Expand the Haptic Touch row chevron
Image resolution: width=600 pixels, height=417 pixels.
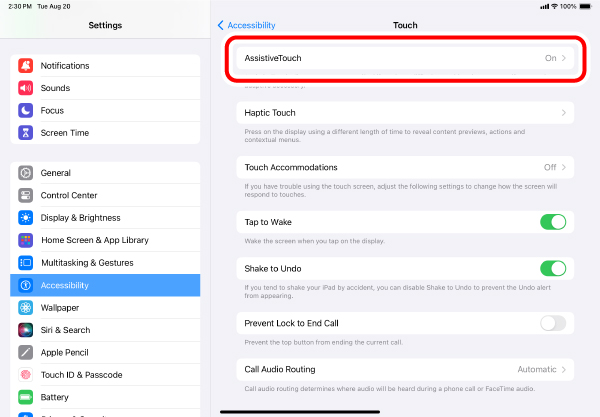point(563,113)
